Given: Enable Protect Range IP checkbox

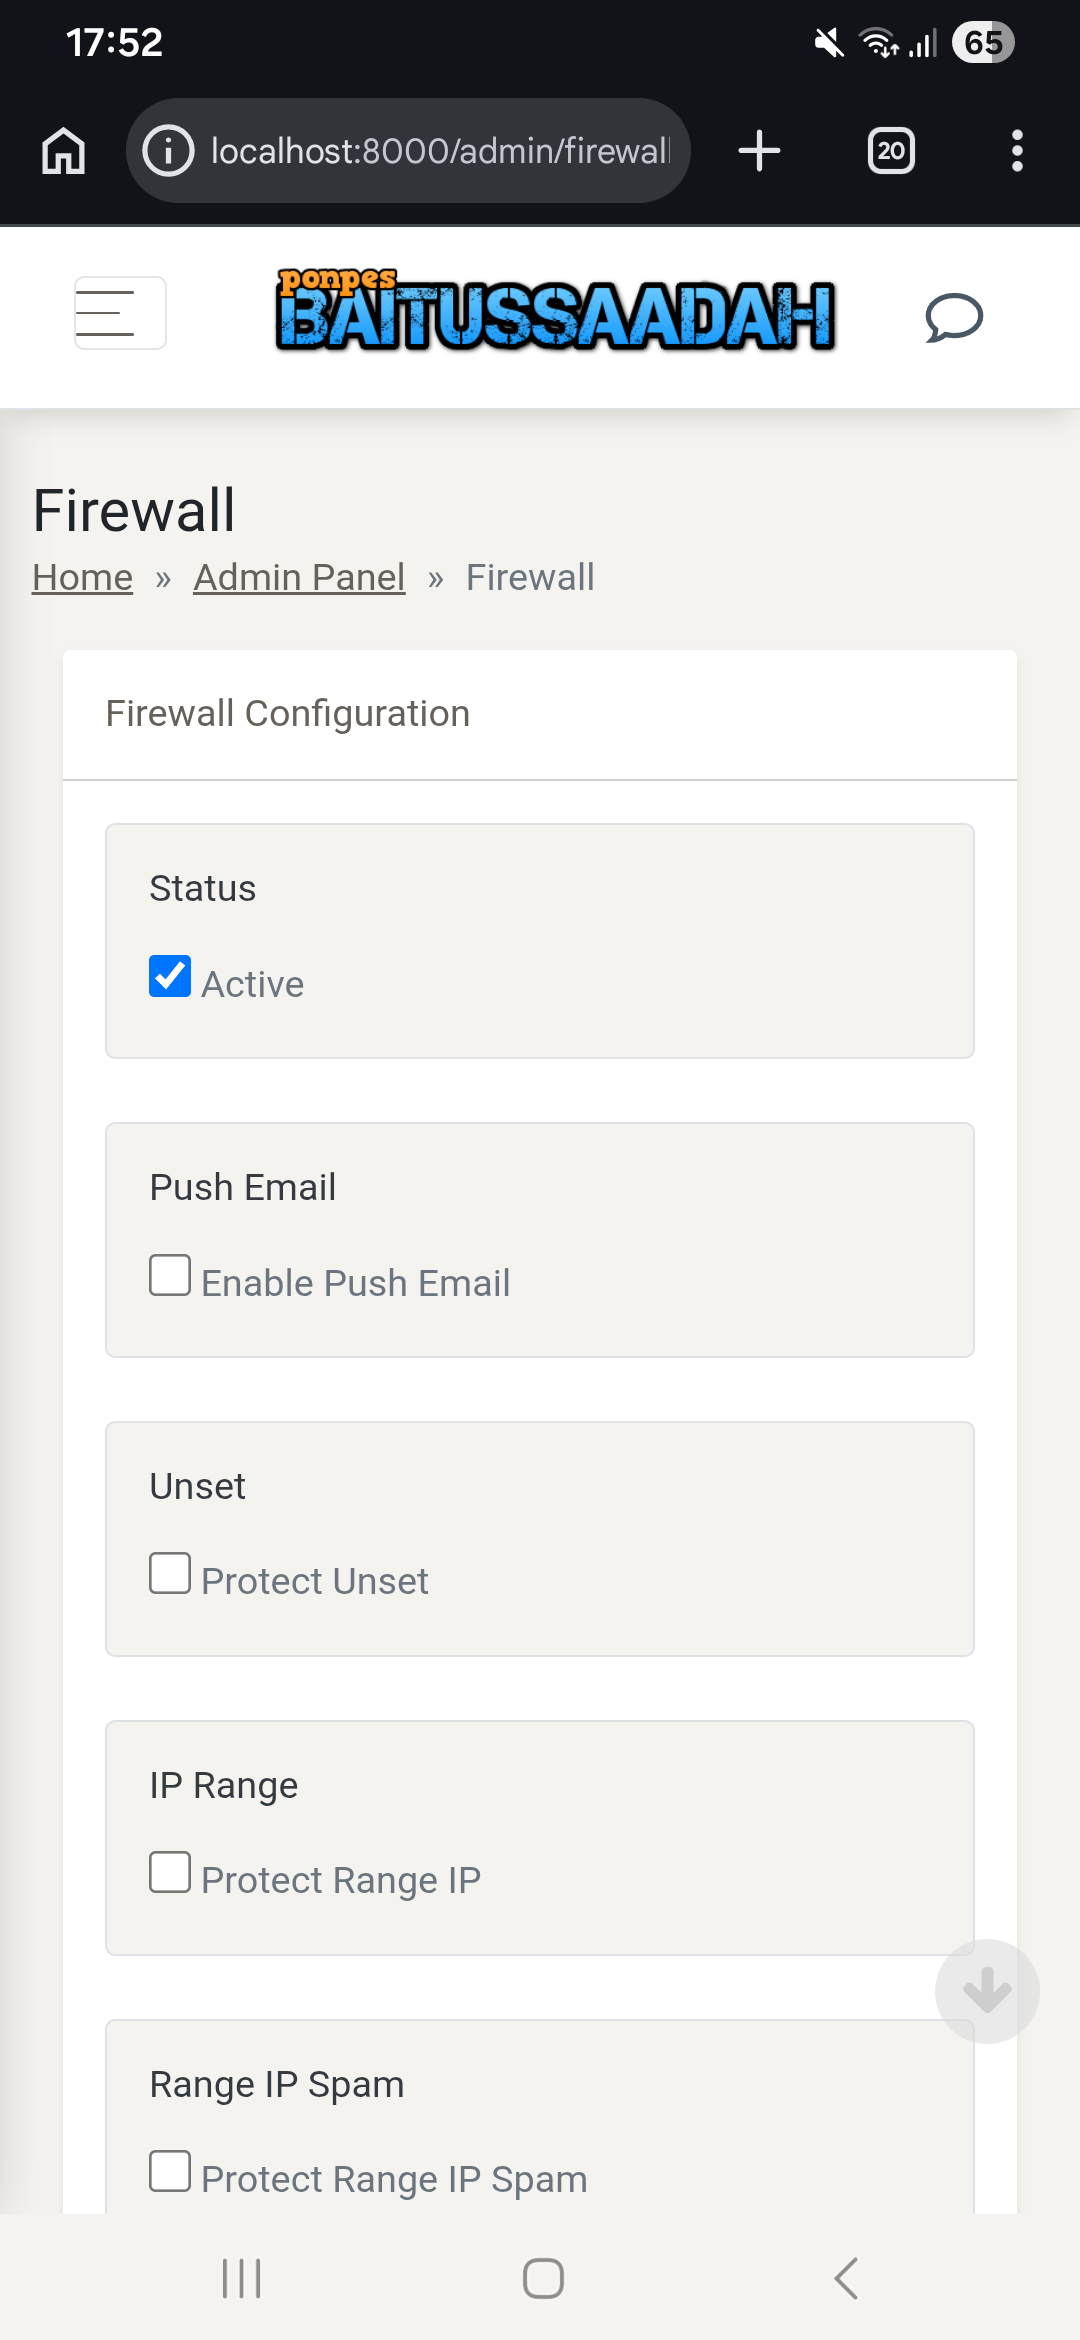Looking at the screenshot, I should [170, 1872].
